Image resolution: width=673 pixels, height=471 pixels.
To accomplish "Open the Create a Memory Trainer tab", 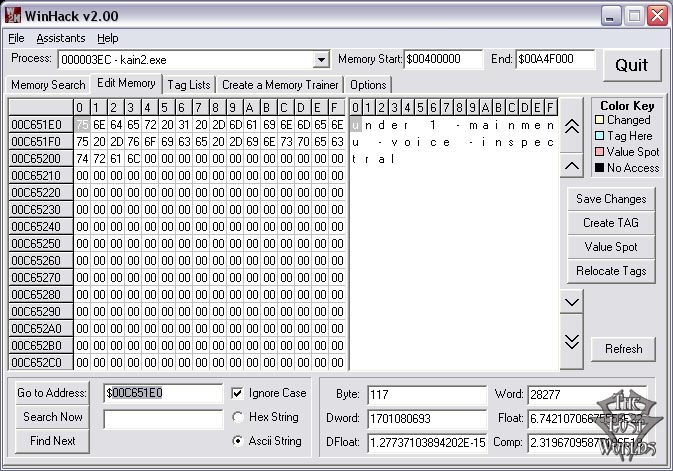I will [x=280, y=85].
